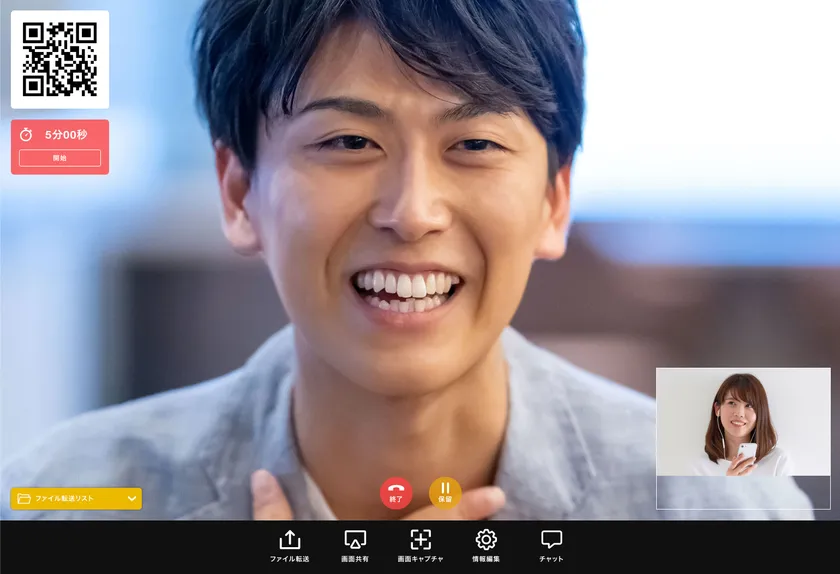Open ファイル転送 file transfer in toolbar
This screenshot has width=840, height=574.
tap(289, 546)
